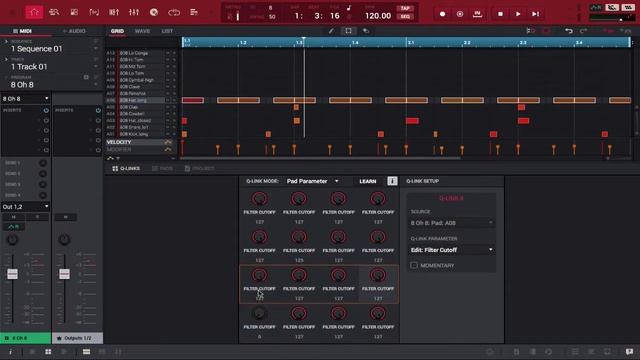Screen dimensions: 640x360
Task: Toggle the SEND 1 knob
Action: 42,163
